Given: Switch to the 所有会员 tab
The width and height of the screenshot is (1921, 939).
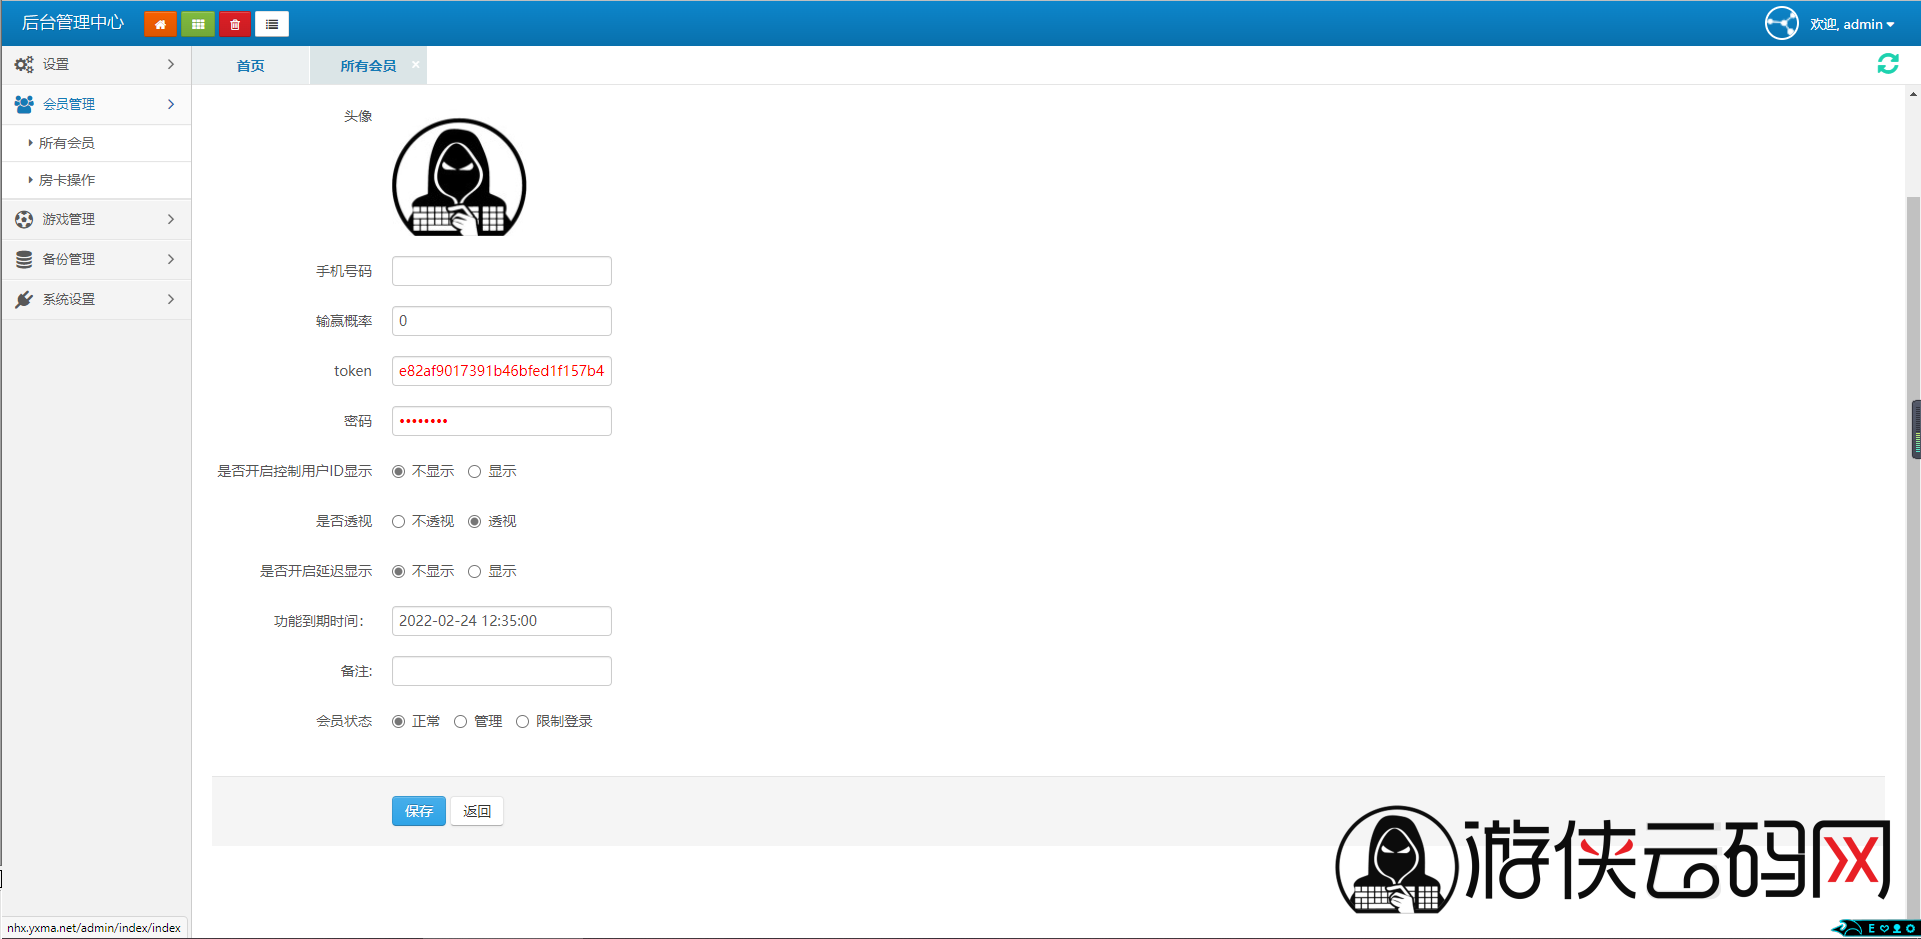Looking at the screenshot, I should click(368, 65).
